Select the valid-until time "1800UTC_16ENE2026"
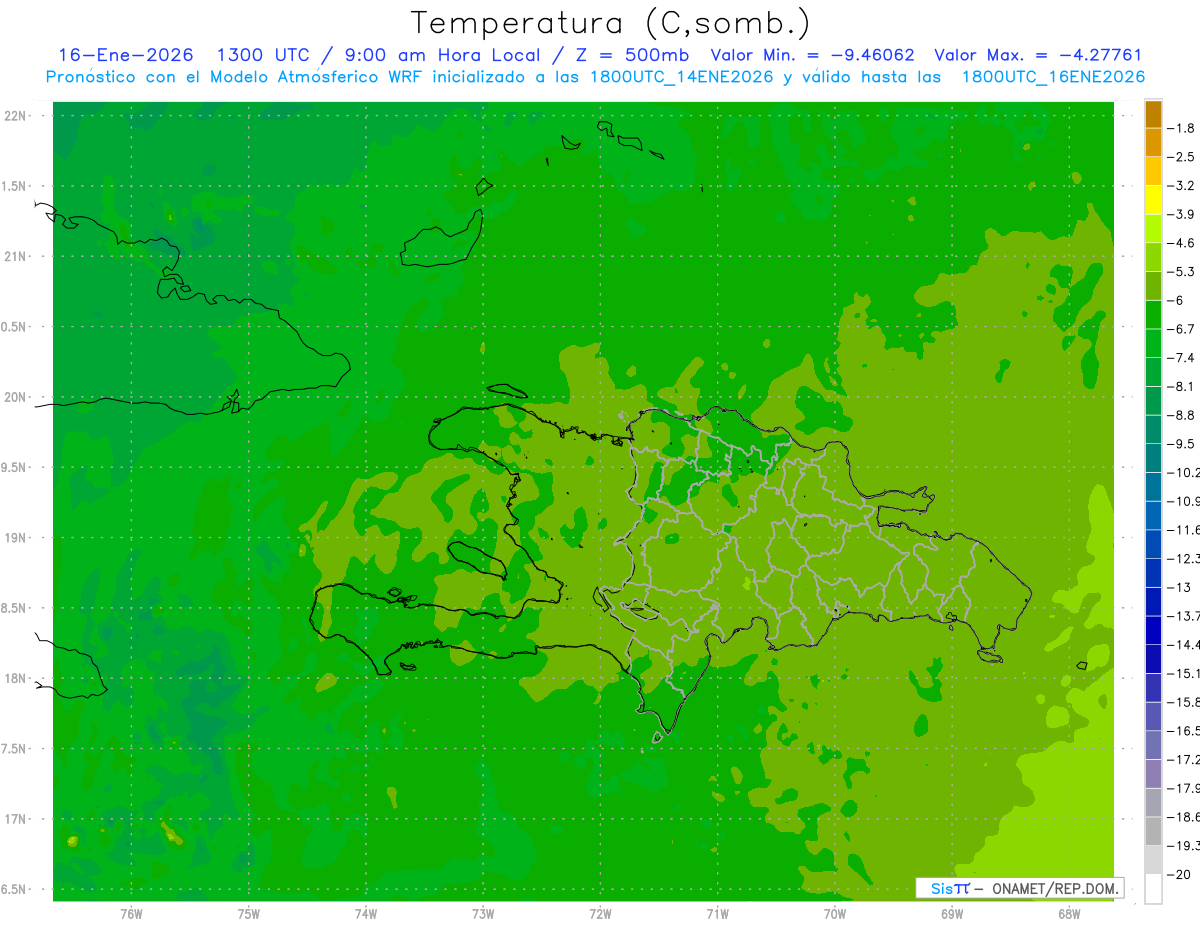The width and height of the screenshot is (1200, 927). click(1053, 77)
